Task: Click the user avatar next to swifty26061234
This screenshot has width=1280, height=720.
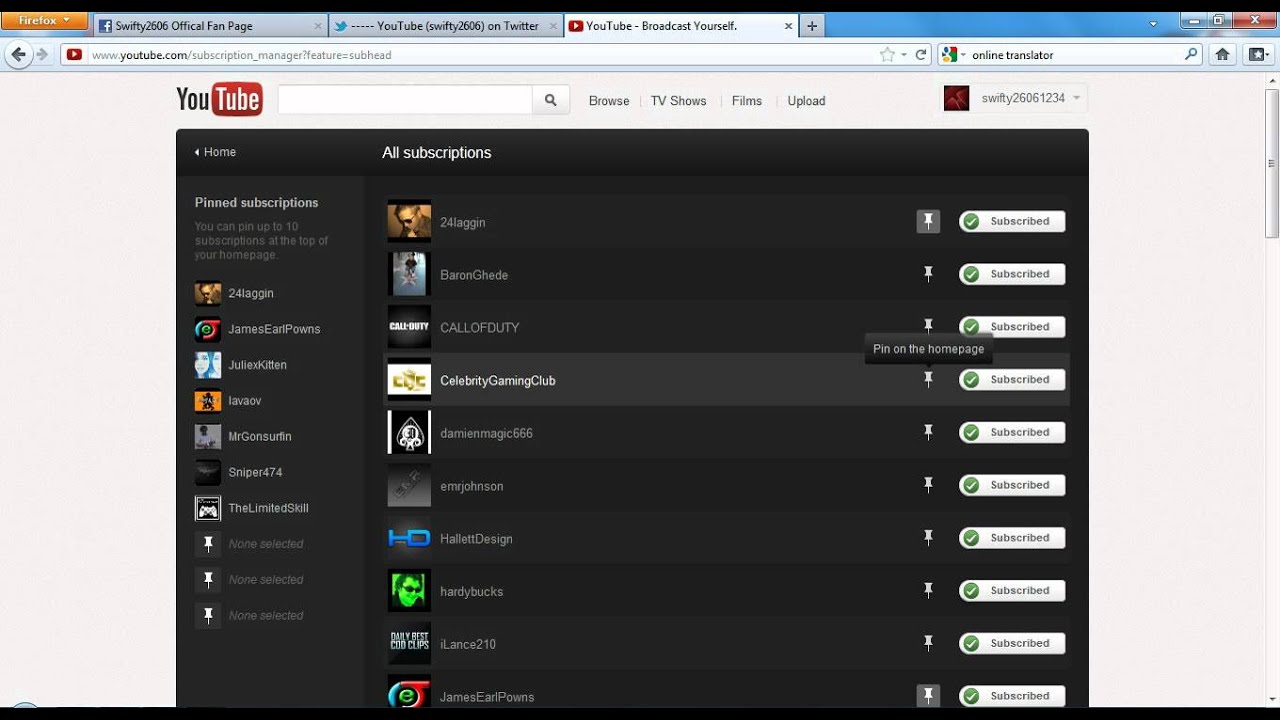Action: pyautogui.click(x=956, y=98)
